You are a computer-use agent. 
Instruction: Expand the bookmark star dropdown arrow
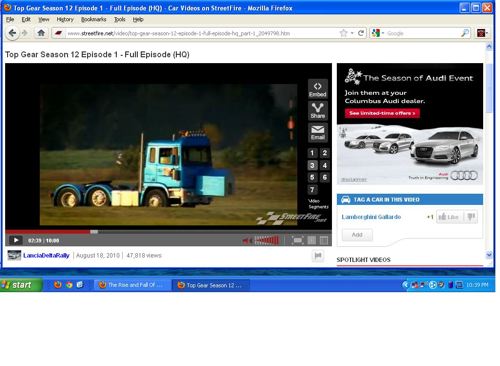(x=352, y=33)
